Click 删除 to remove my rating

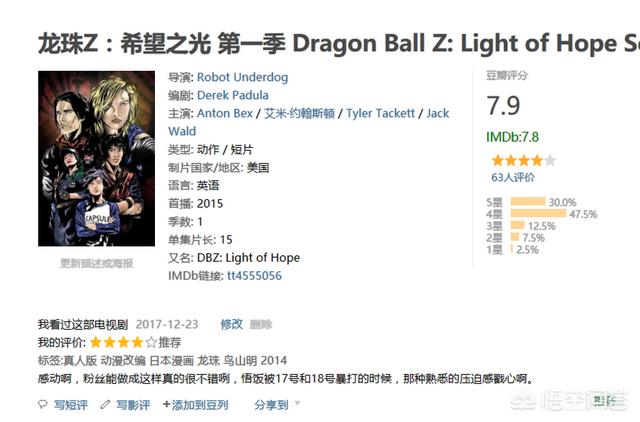coord(260,324)
